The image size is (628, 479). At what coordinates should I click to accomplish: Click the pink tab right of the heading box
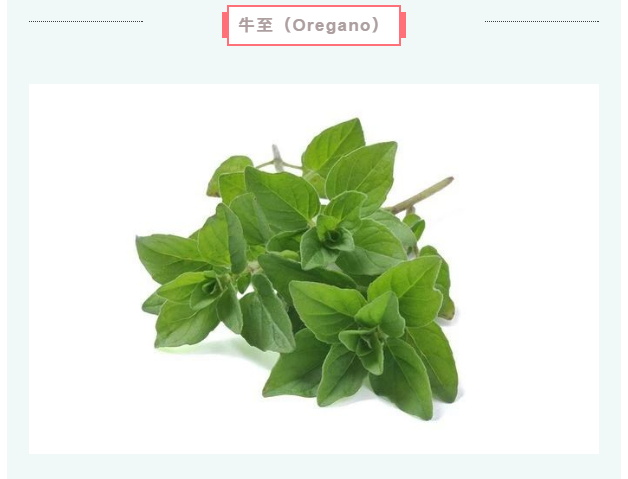[x=403, y=25]
